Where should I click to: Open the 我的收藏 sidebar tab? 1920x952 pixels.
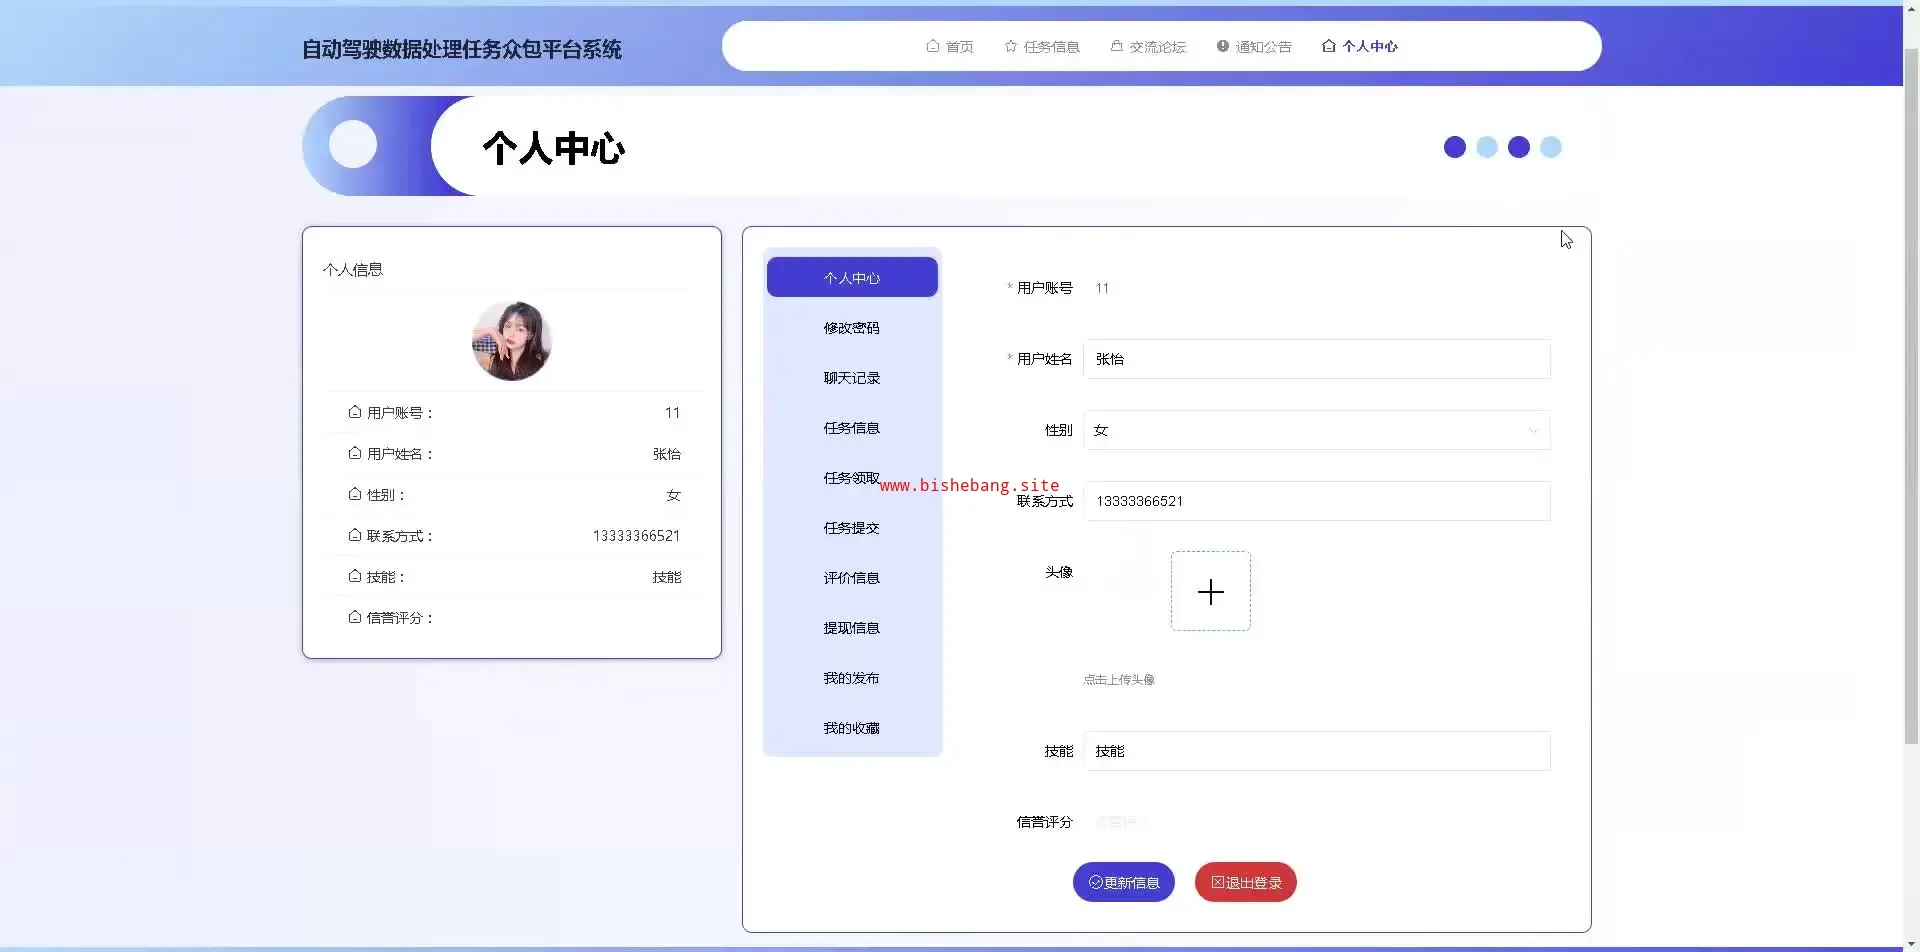pyautogui.click(x=852, y=728)
